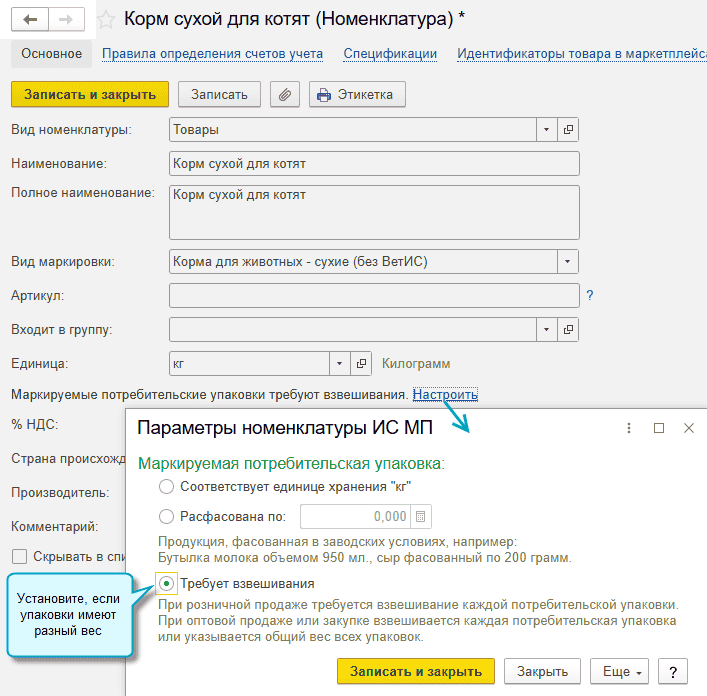
Task: Open the unit form next to the кг field
Action: click(x=362, y=364)
